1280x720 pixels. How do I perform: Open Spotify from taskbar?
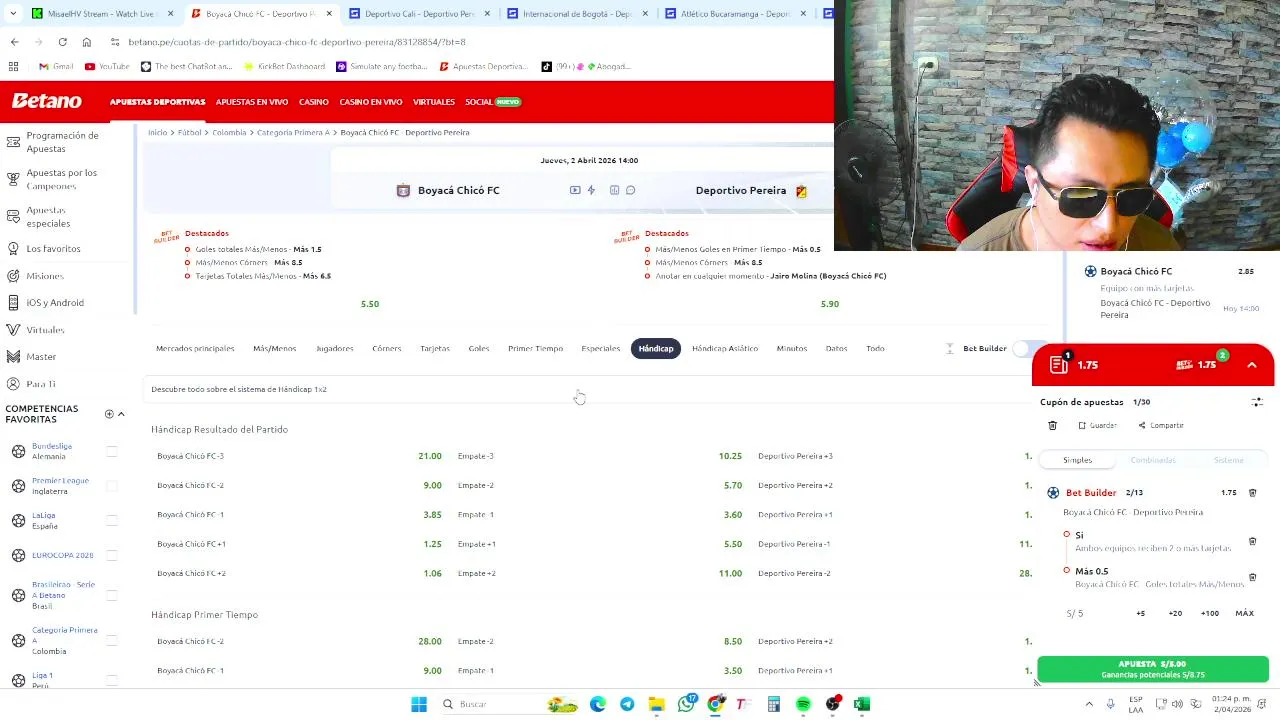tap(803, 704)
